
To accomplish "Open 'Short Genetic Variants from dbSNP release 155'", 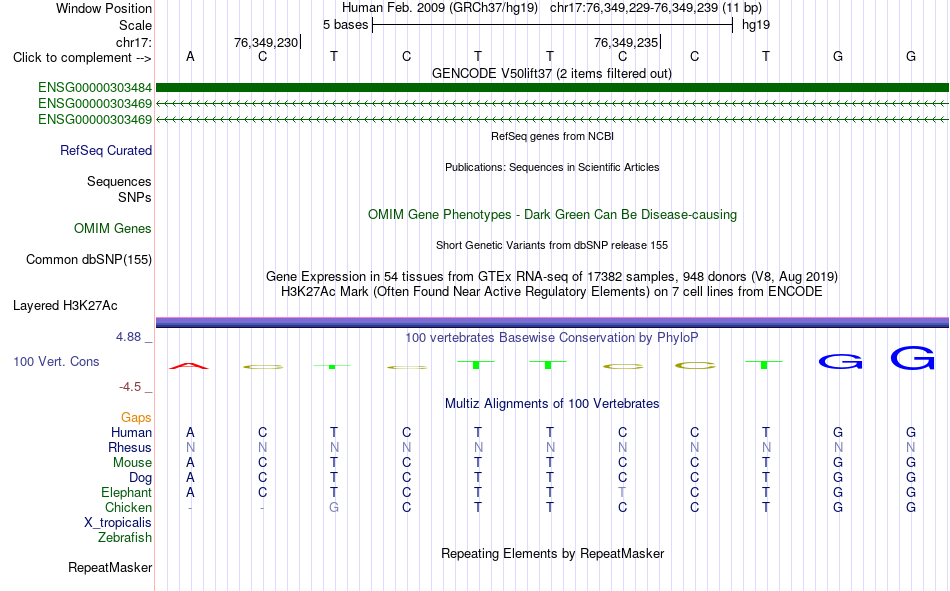I will (552, 245).
